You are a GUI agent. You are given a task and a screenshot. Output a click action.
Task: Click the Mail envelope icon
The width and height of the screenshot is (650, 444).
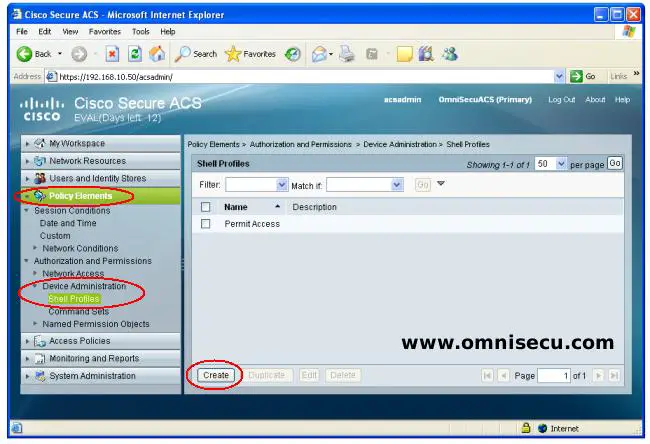[x=319, y=54]
